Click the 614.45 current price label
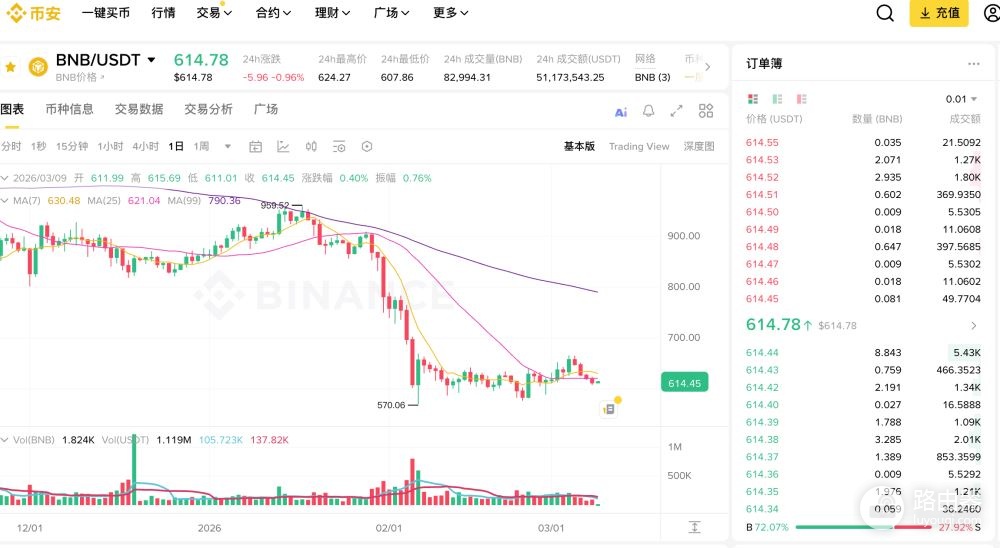The width and height of the screenshot is (1000, 548). click(684, 383)
